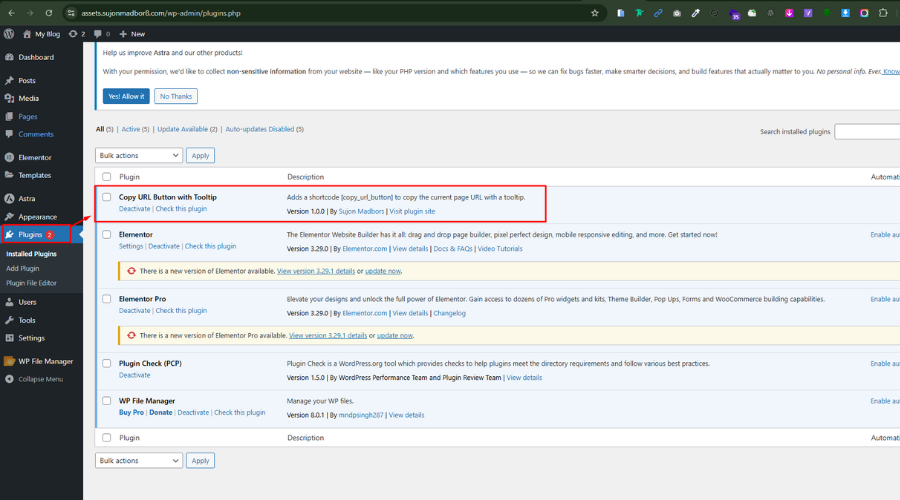This screenshot has width=900, height=500.
Task: Click the Plugins plug icon
Action: (9, 235)
